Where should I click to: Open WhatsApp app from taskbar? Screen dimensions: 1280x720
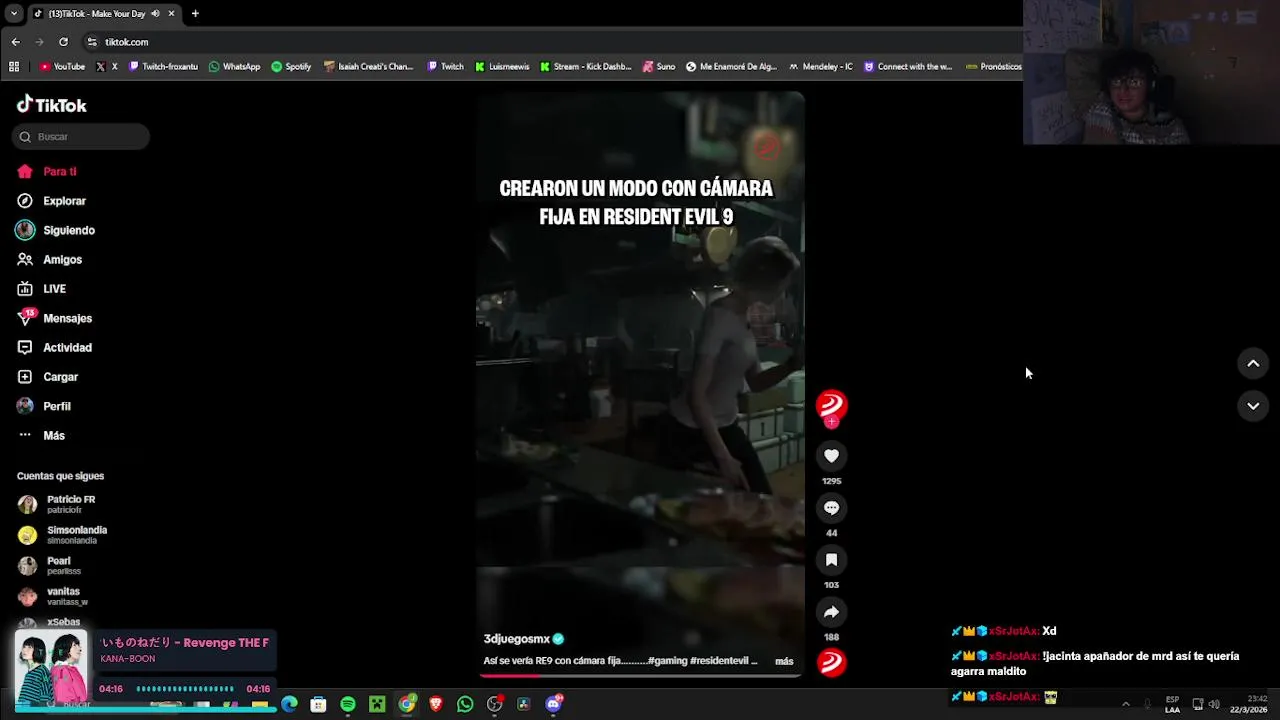point(465,704)
